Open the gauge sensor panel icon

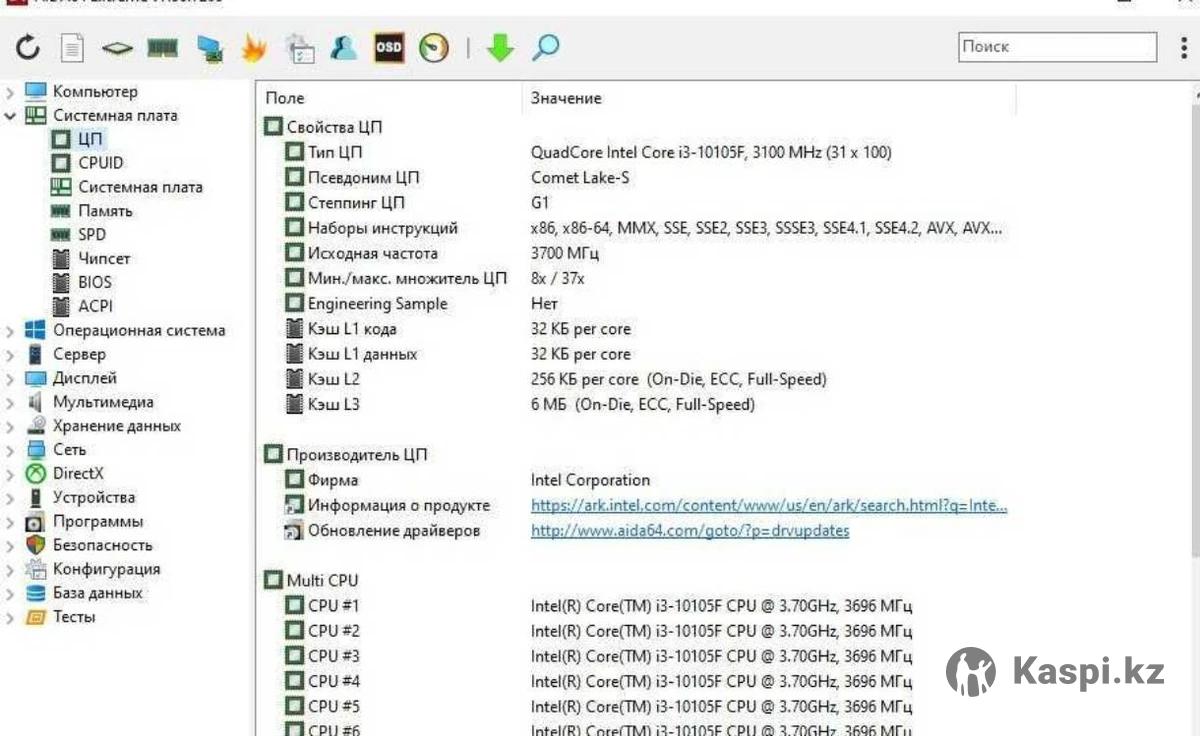tap(434, 47)
